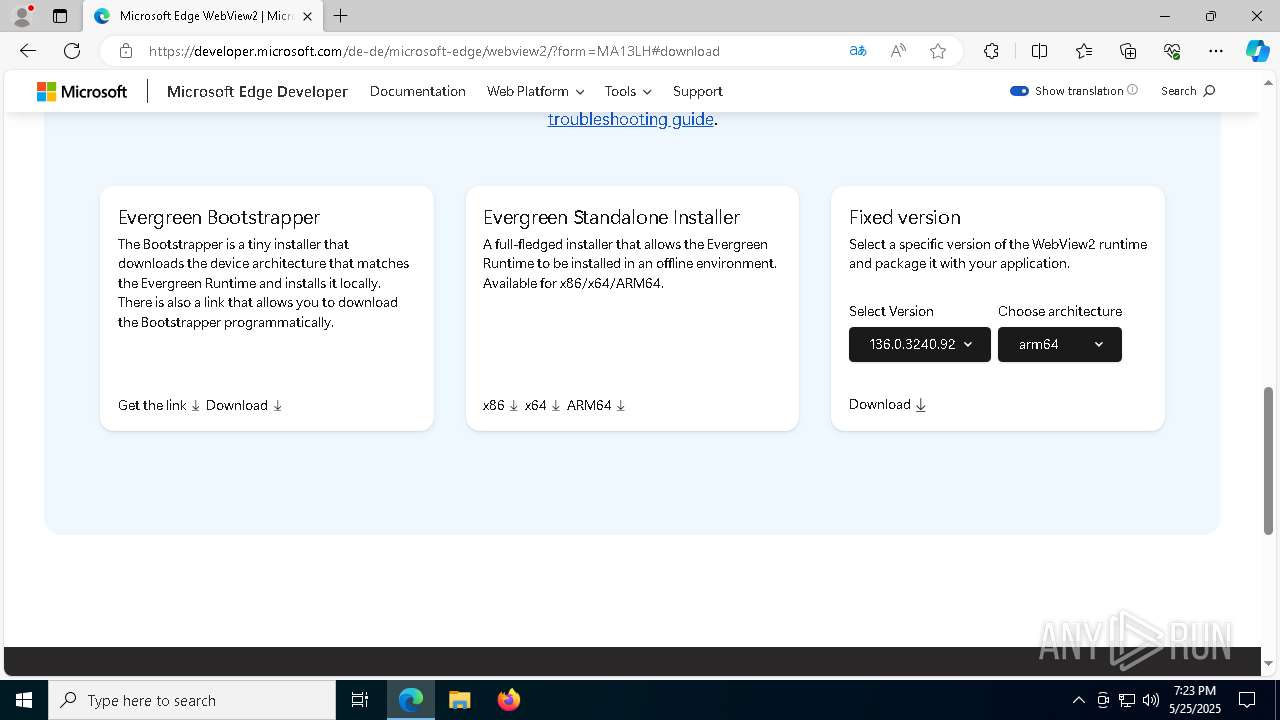Open the troubleshooting guide link
This screenshot has width=1280, height=720.
tap(630, 119)
